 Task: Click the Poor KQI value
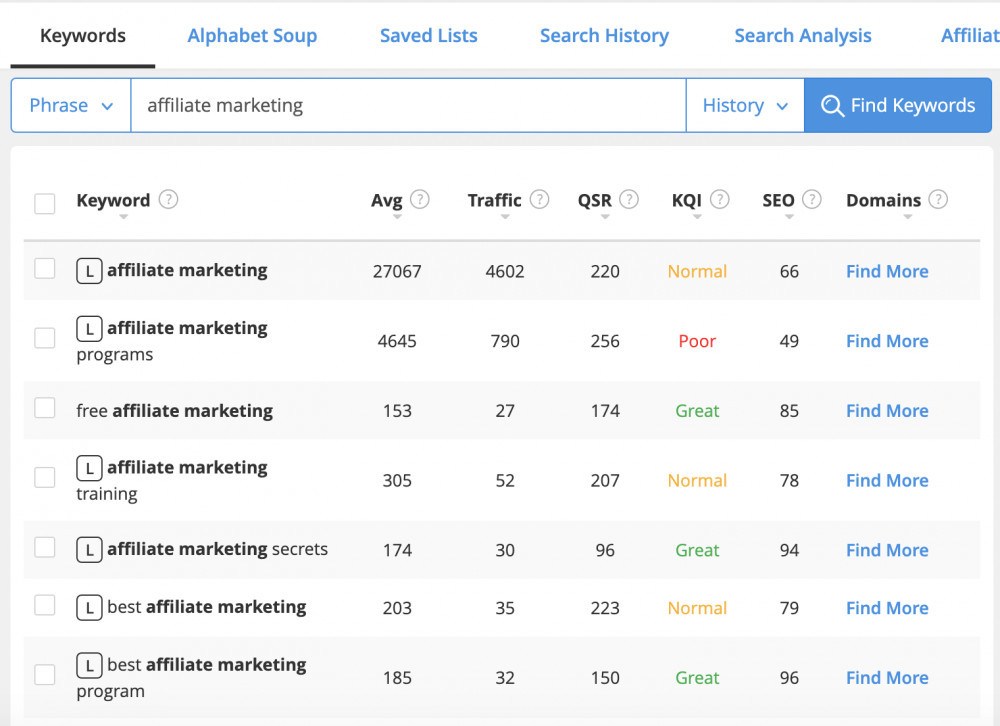(697, 341)
